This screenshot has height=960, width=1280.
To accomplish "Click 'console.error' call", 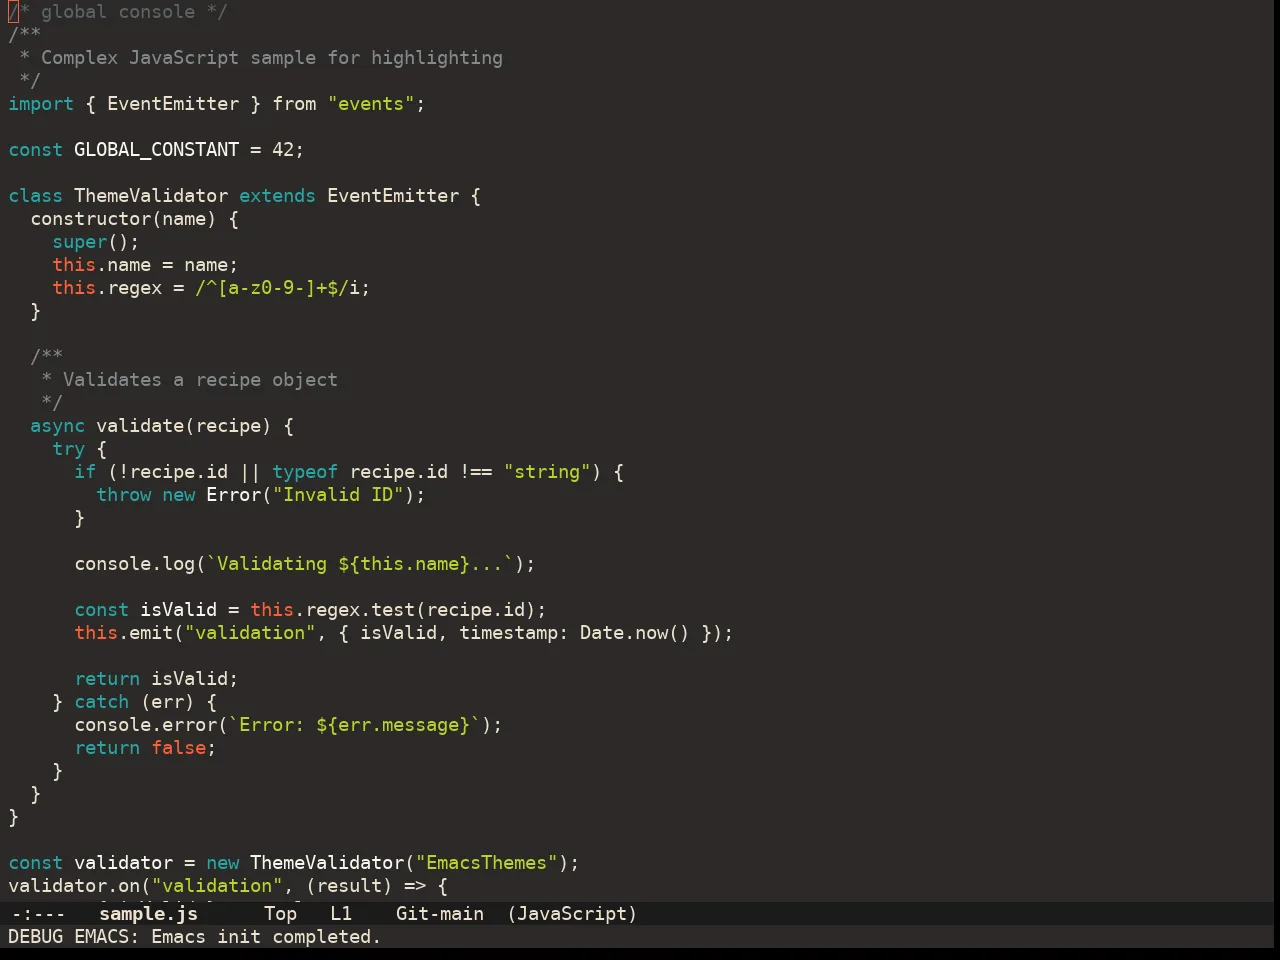I will [x=146, y=724].
